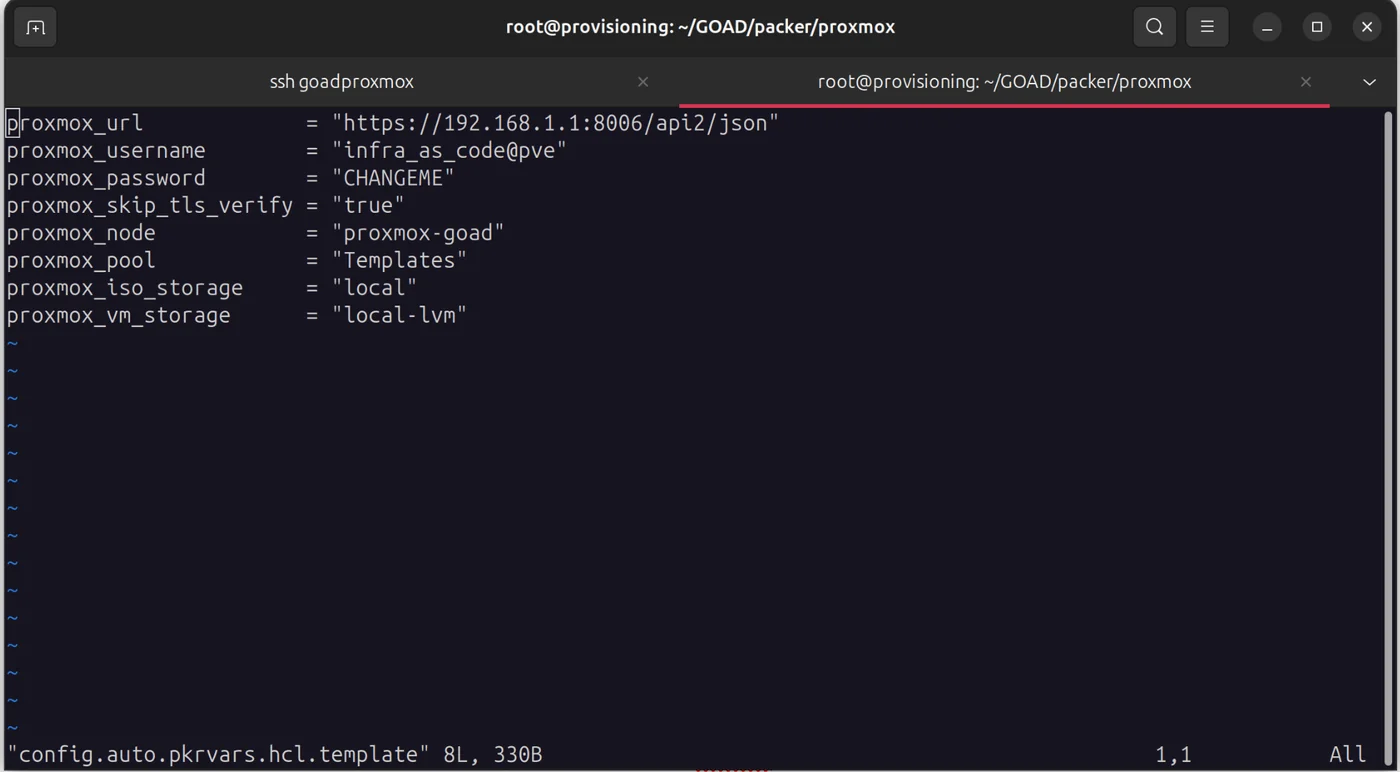This screenshot has width=1400, height=772.
Task: Click the proxmox_skip_tls_verify true value
Action: click(368, 206)
